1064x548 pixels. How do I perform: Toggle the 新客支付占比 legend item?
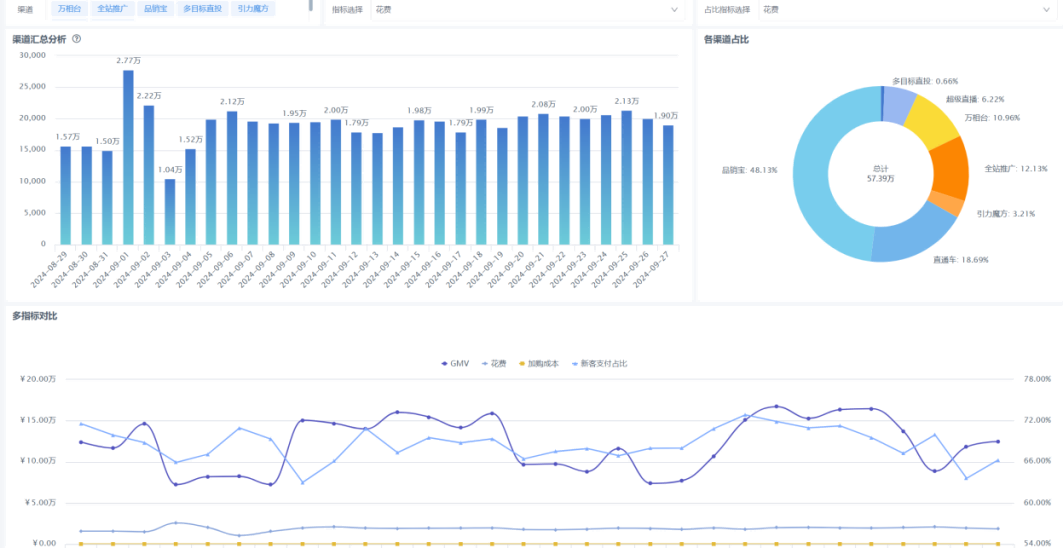pyautogui.click(x=598, y=364)
